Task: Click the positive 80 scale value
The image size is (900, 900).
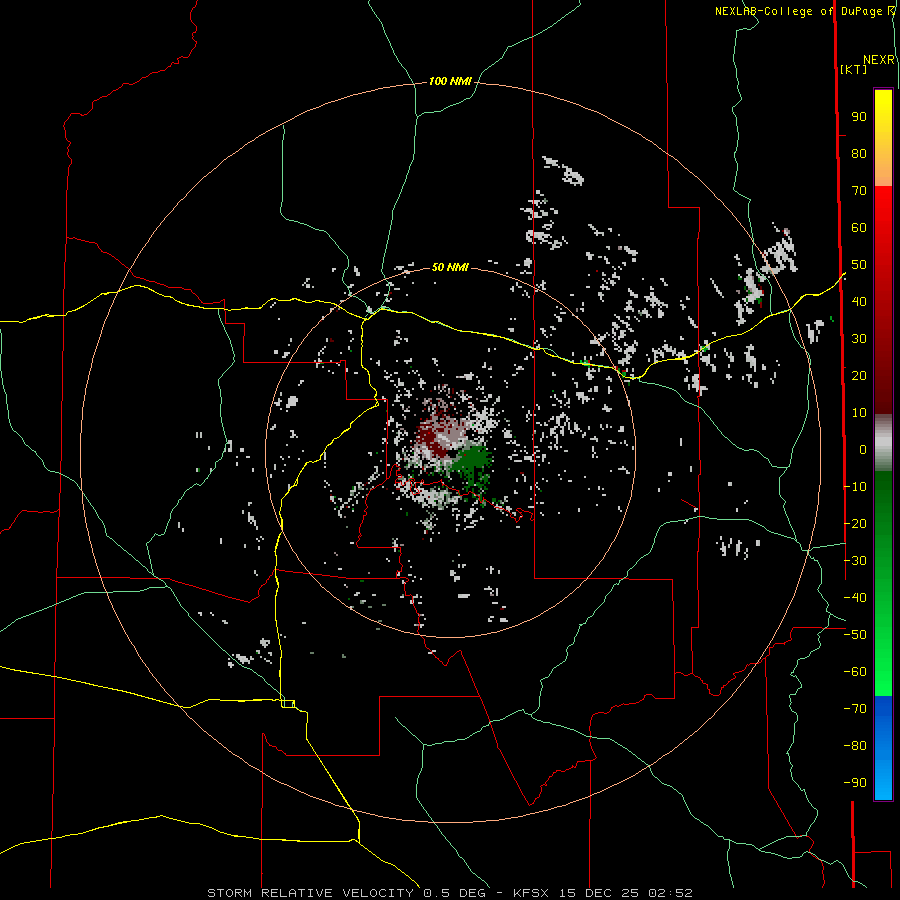Action: [859, 154]
